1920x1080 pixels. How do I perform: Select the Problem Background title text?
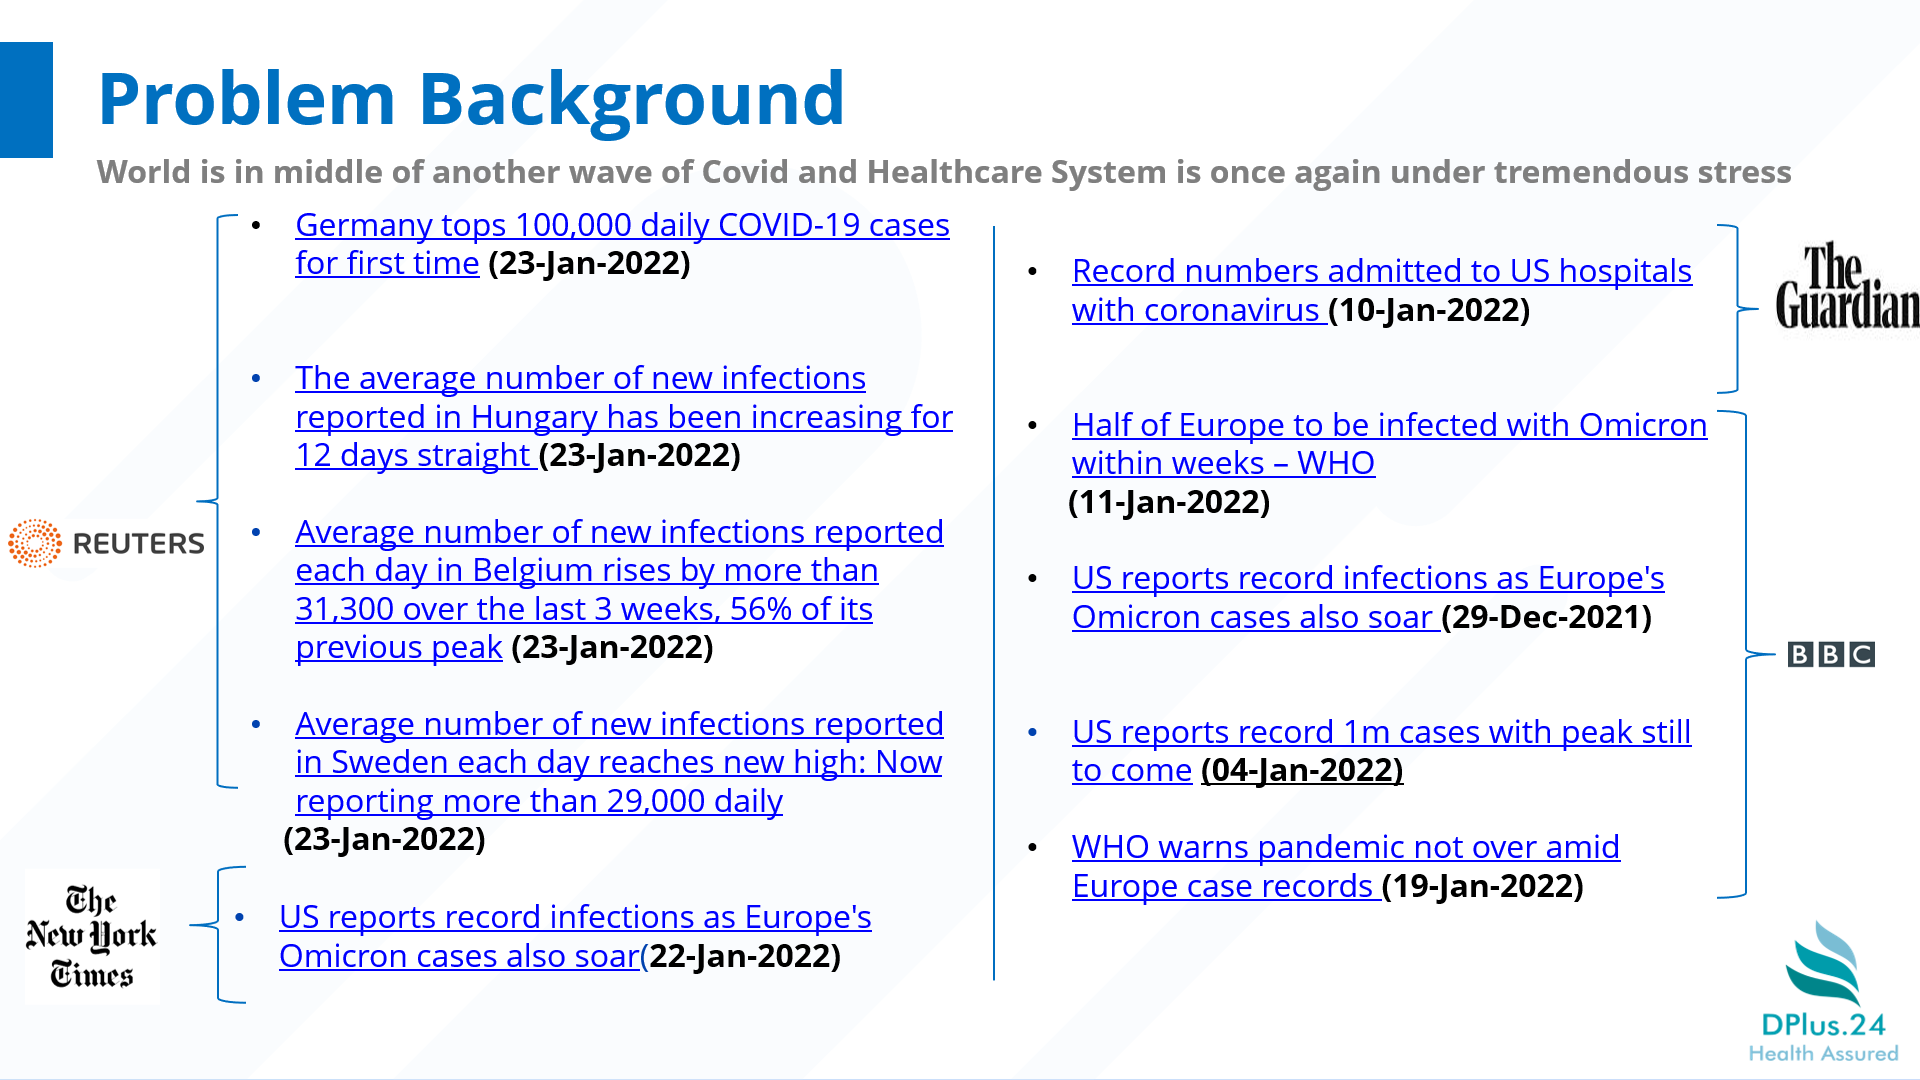tap(471, 99)
